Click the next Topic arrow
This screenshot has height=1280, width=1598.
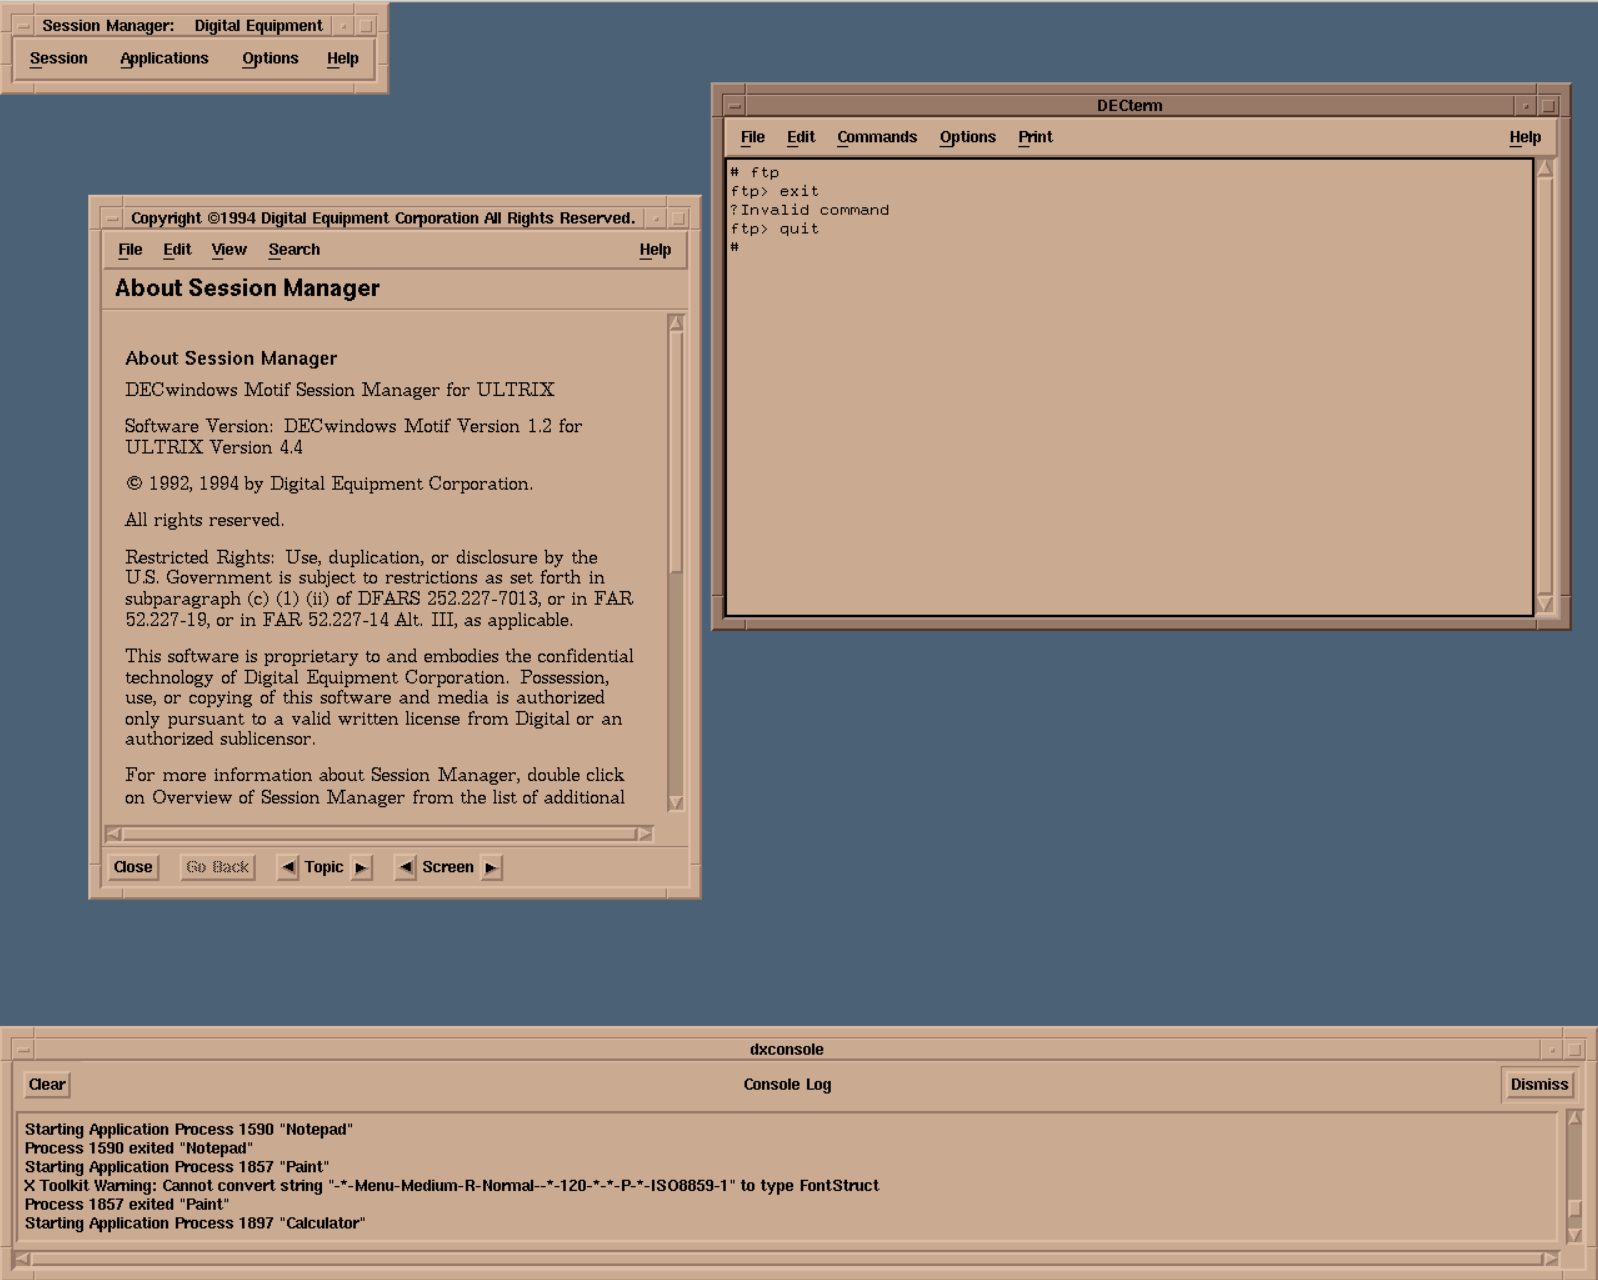(x=361, y=867)
